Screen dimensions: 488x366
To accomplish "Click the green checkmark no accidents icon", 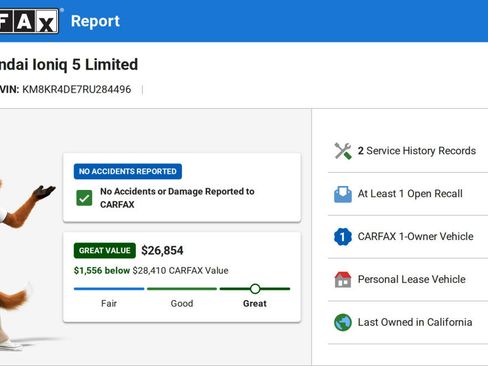I will 84,198.
